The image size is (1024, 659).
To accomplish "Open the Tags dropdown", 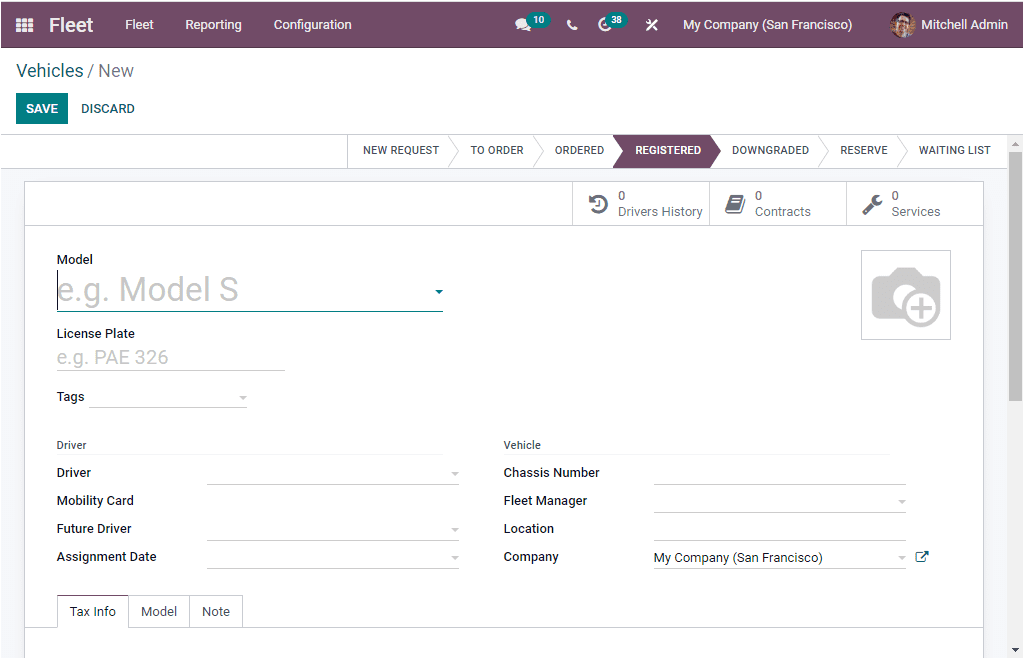I will [241, 397].
